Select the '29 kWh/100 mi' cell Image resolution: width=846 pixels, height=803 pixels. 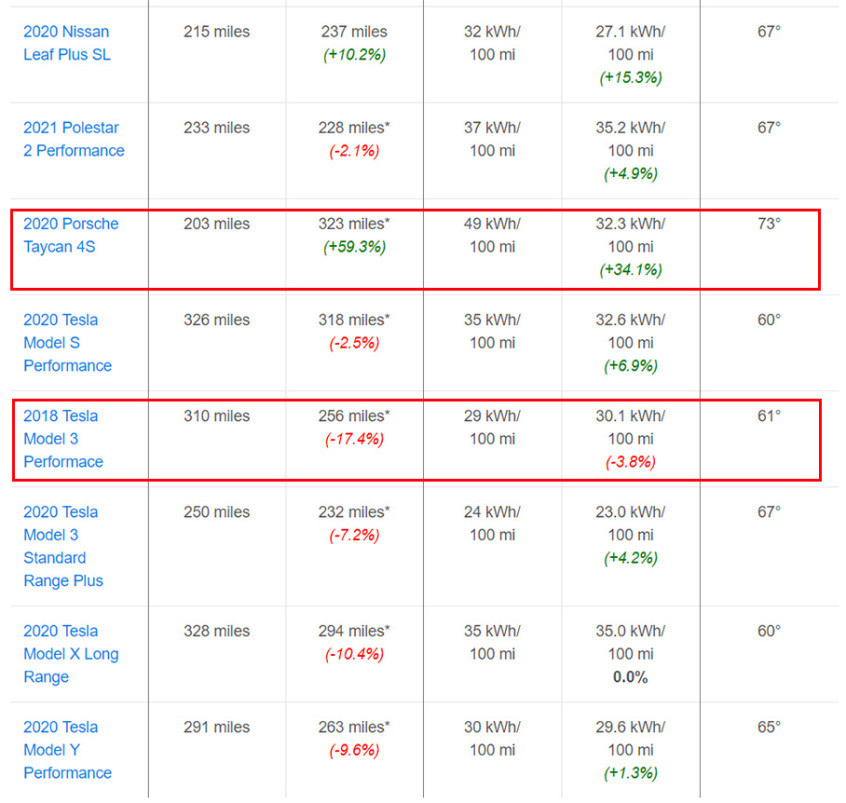pyautogui.click(x=492, y=427)
